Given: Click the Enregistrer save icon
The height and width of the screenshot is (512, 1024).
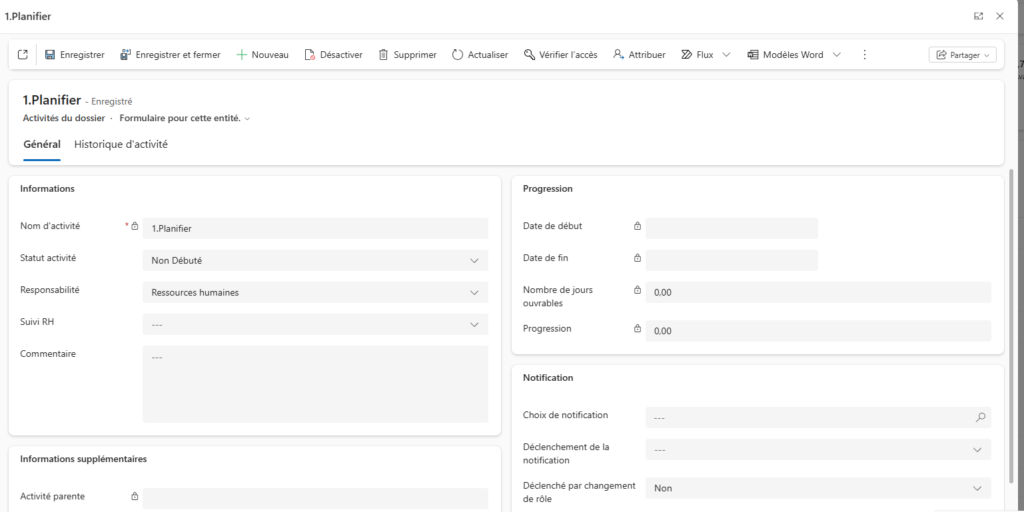Looking at the screenshot, I should (x=50, y=55).
